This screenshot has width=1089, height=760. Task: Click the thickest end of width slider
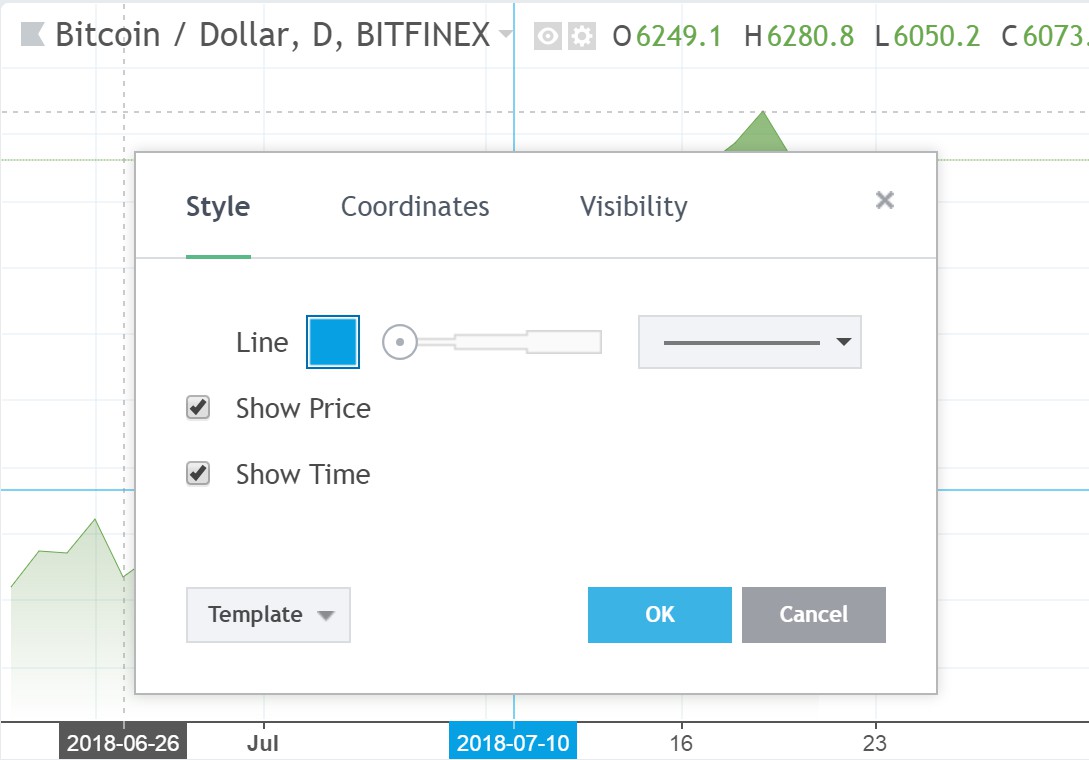tap(564, 342)
